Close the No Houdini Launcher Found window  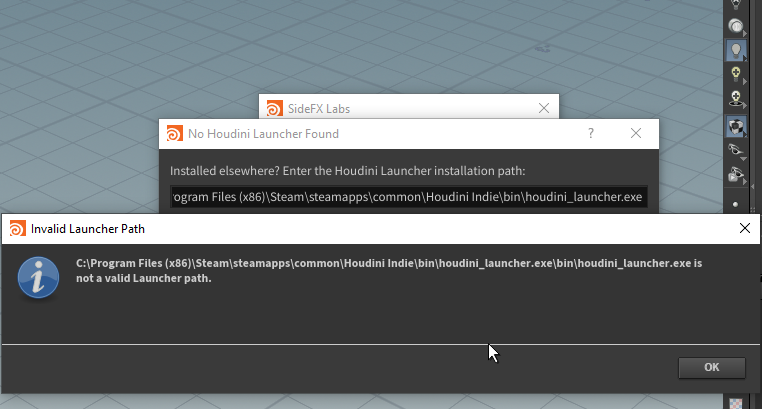636,133
